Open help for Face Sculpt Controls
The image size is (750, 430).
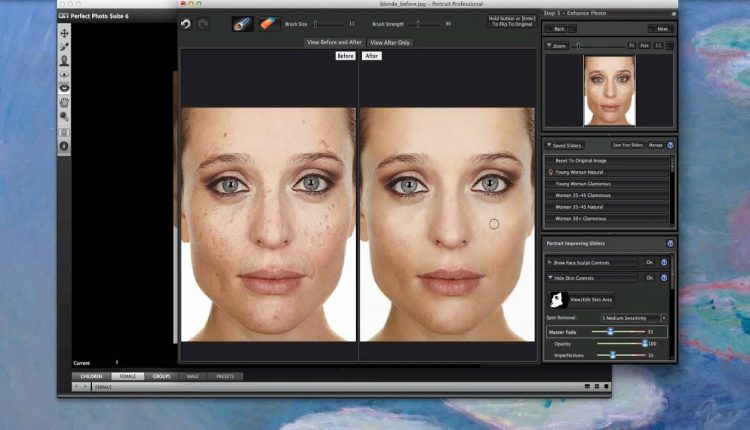click(664, 263)
